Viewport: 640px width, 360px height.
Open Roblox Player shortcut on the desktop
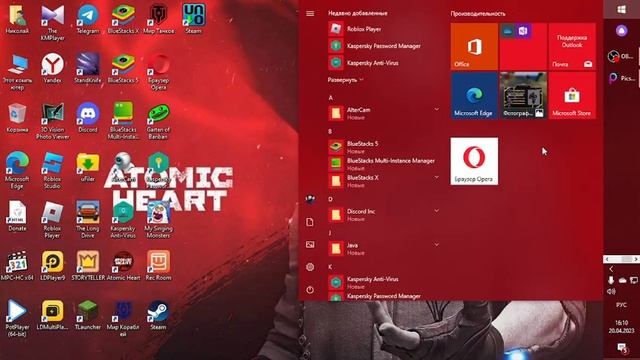[53, 220]
